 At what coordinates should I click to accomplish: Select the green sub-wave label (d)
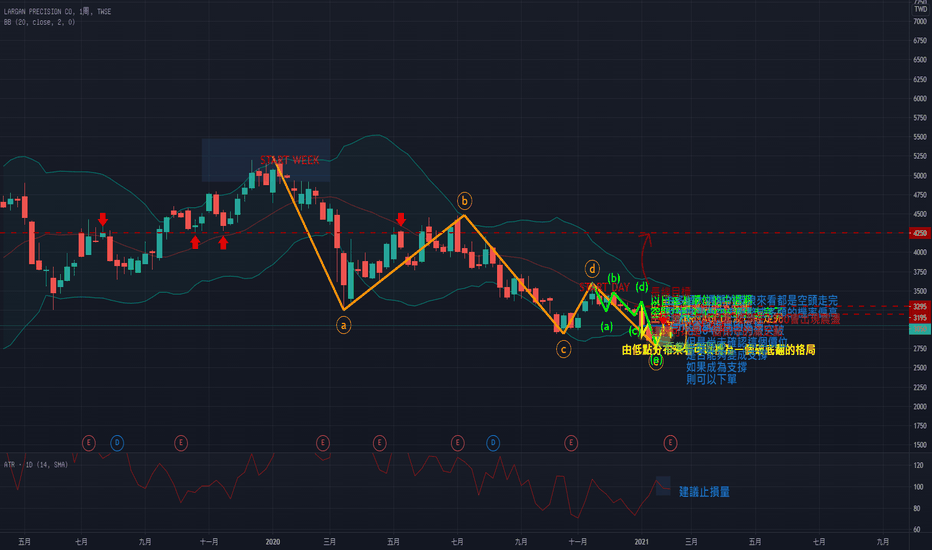pos(642,287)
